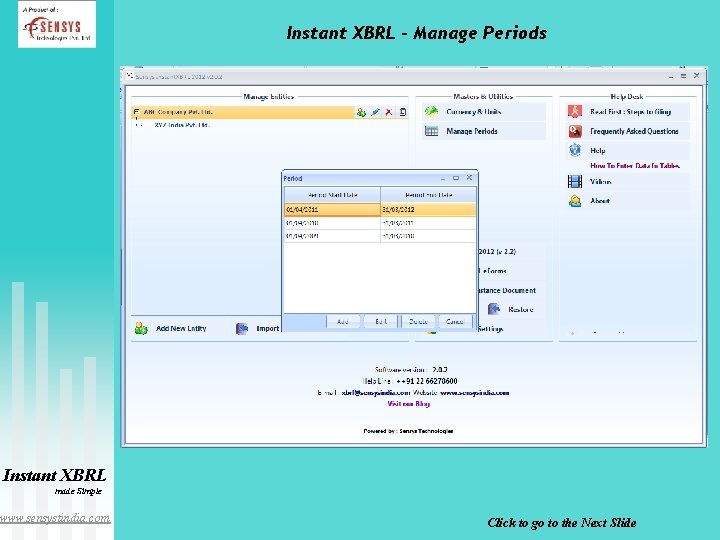Click Import label
This screenshot has height=540, width=720.
(x=268, y=328)
